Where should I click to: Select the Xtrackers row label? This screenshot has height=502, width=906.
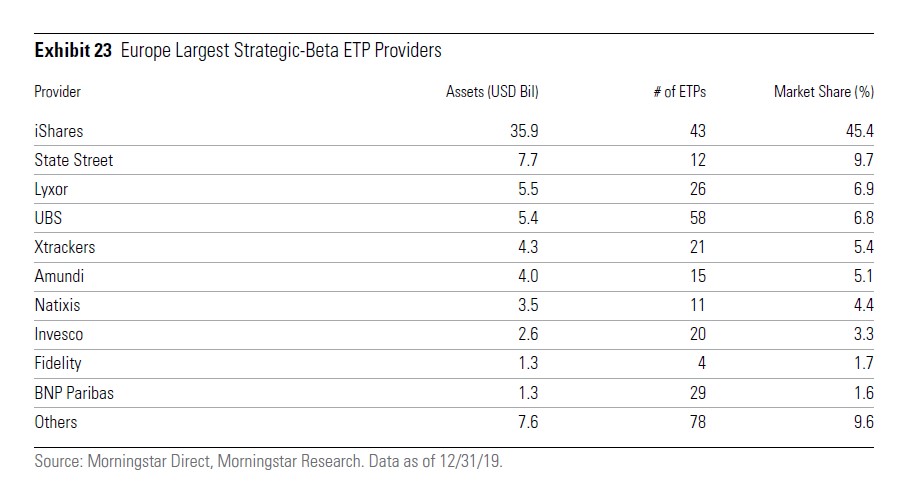click(64, 247)
